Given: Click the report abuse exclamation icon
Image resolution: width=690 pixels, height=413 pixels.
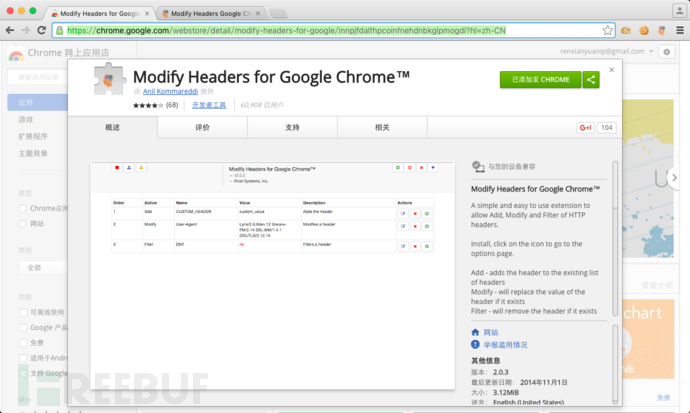Looking at the screenshot, I should (475, 344).
